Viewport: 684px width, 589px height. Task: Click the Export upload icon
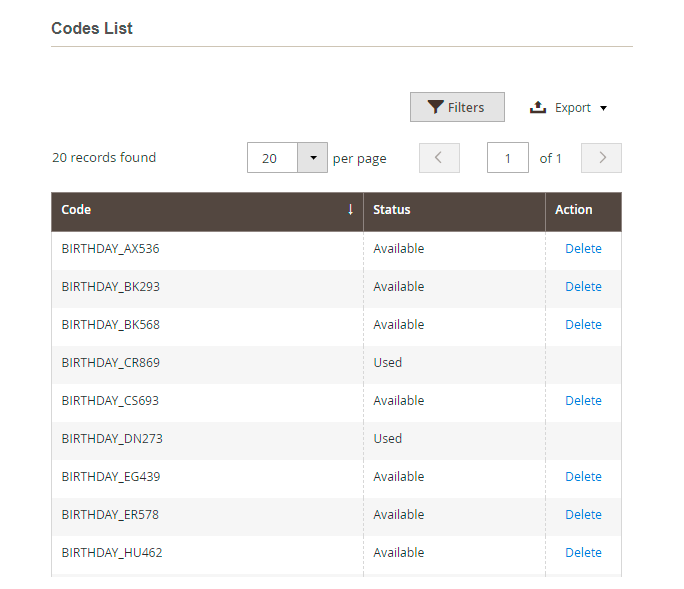click(538, 108)
